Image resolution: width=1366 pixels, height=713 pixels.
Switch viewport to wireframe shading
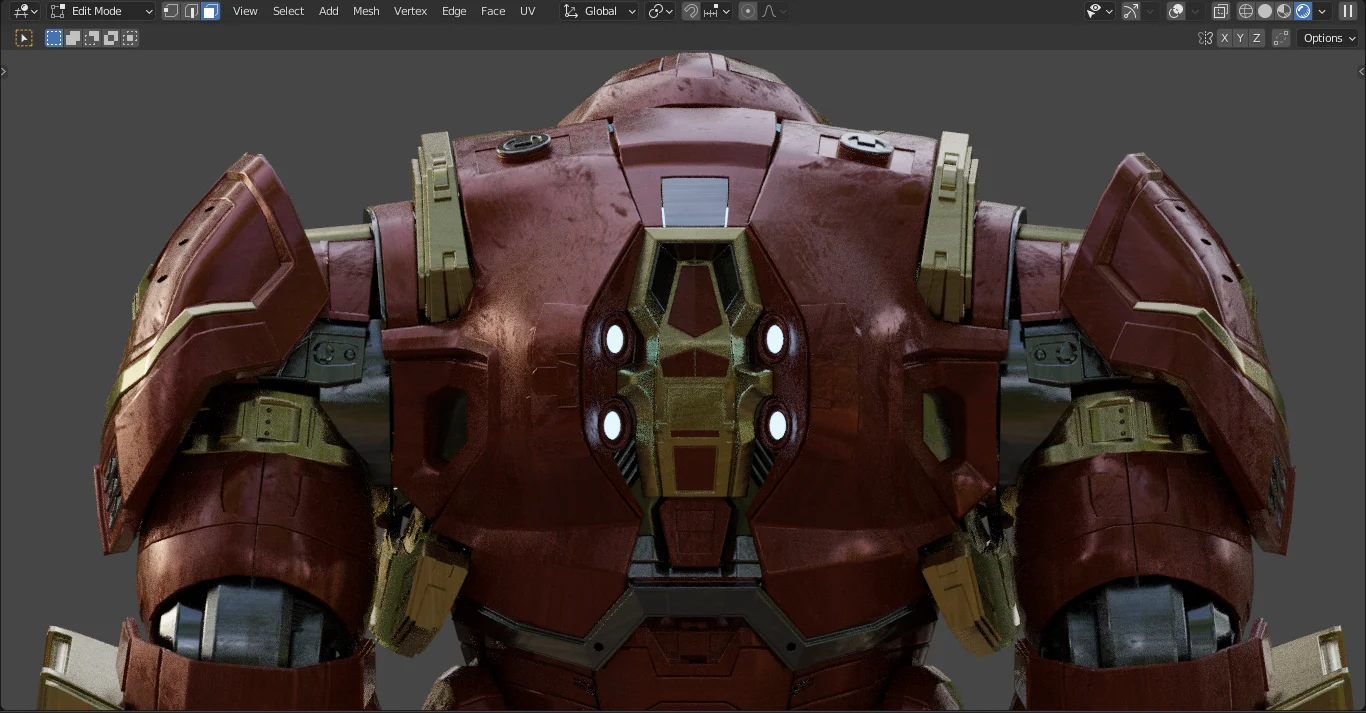(x=1245, y=11)
